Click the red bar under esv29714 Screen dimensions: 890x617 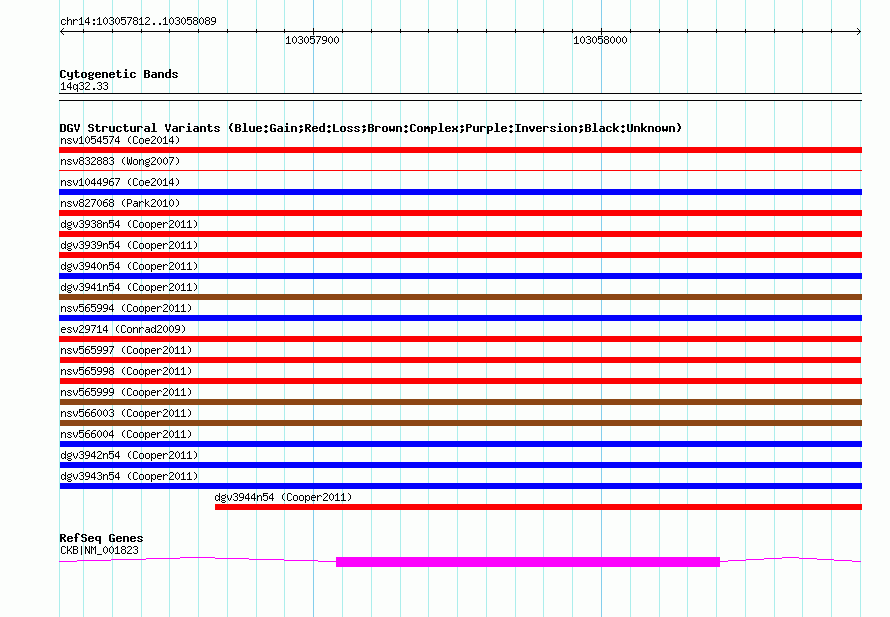[460, 339]
